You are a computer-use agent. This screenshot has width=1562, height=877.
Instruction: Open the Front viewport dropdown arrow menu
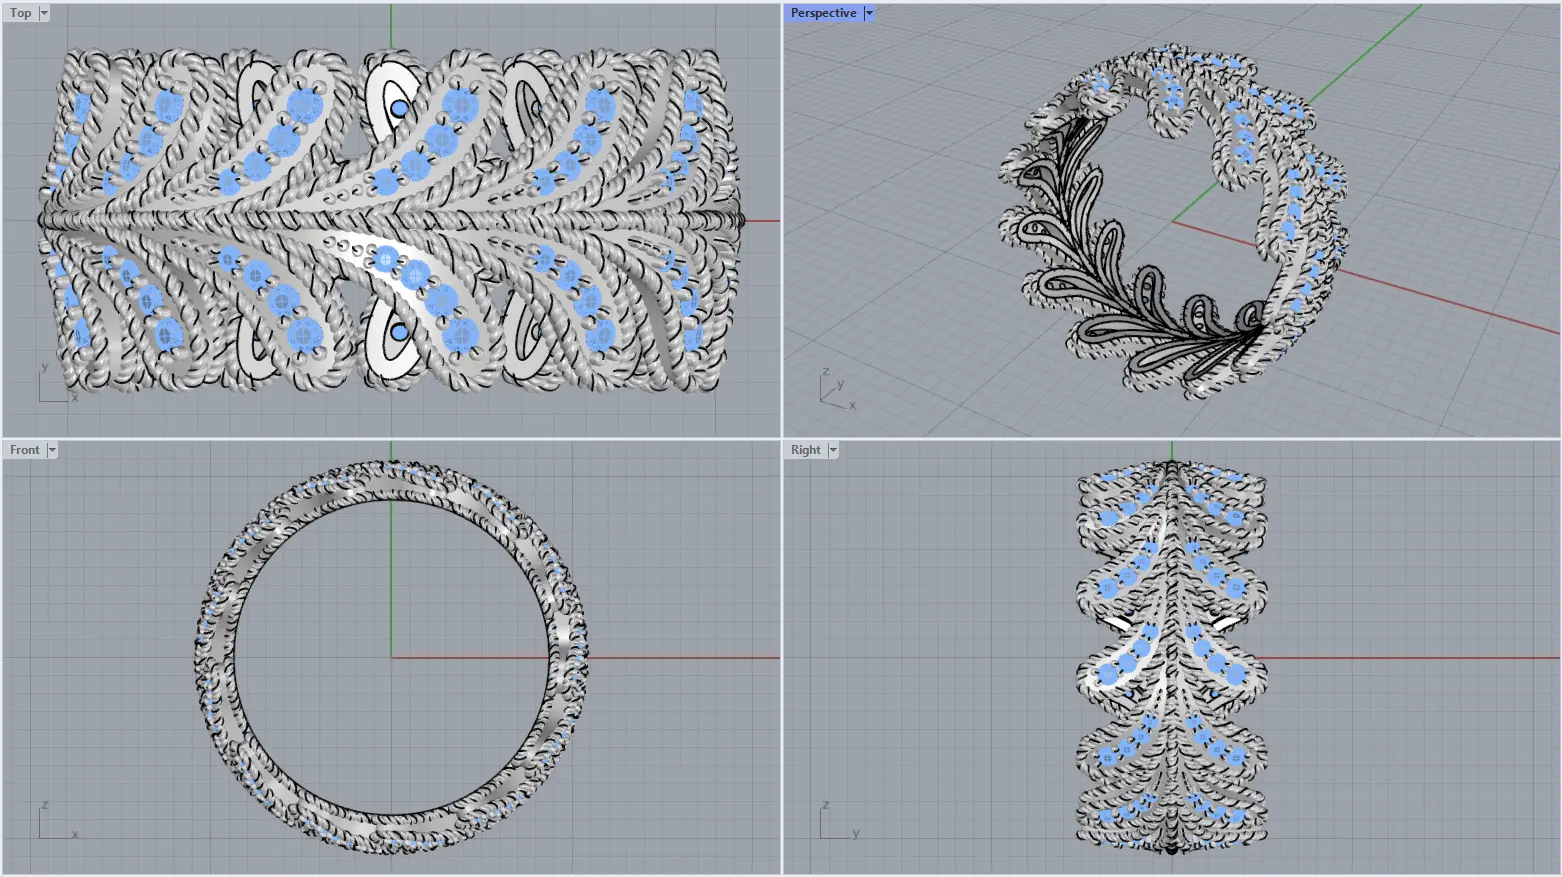point(52,450)
